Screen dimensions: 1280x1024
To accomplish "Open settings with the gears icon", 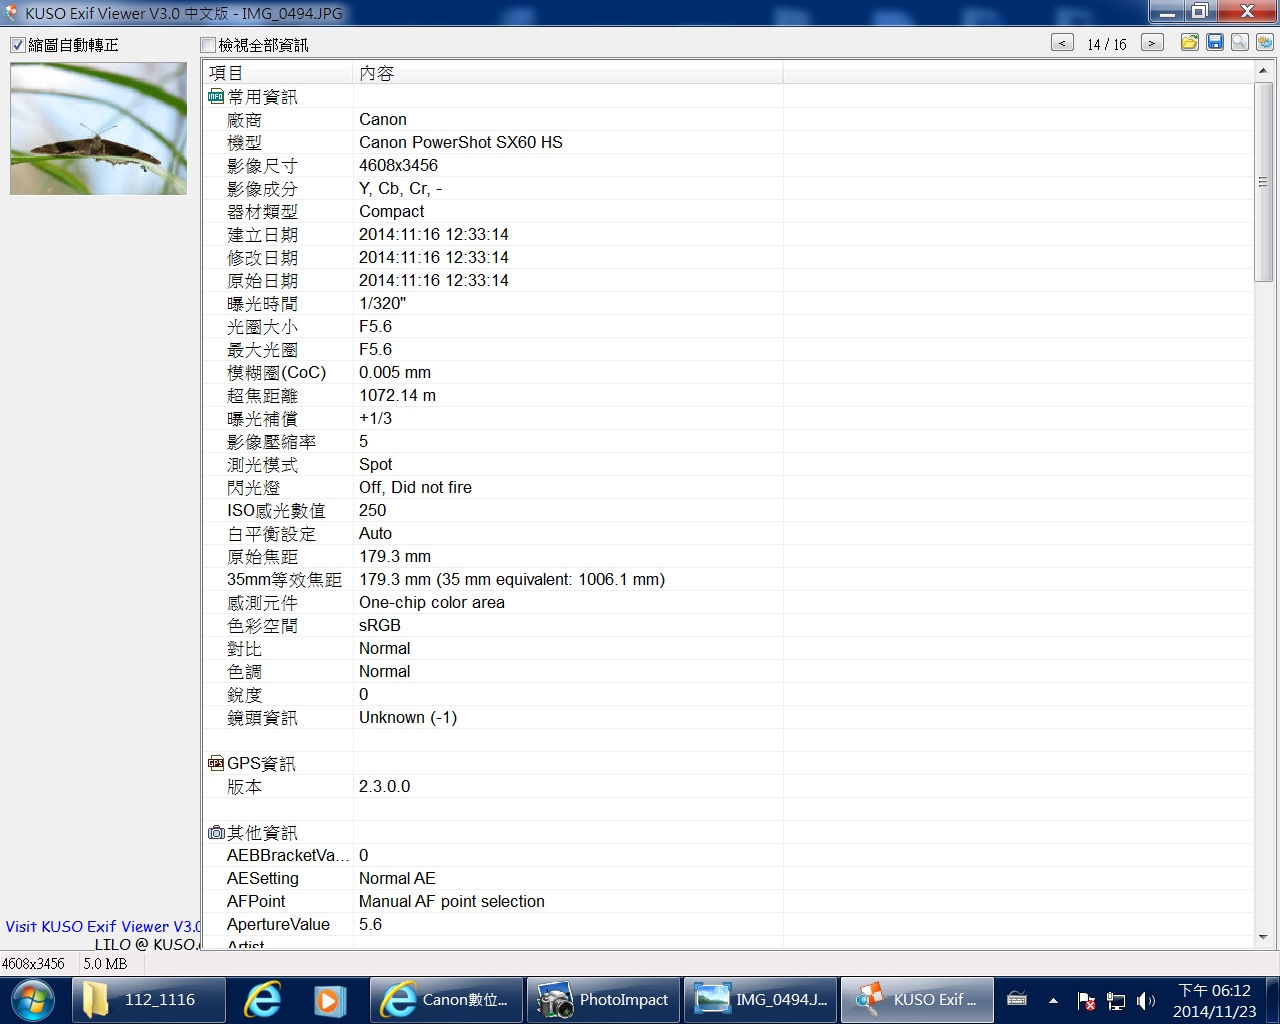I will click(x=1265, y=42).
